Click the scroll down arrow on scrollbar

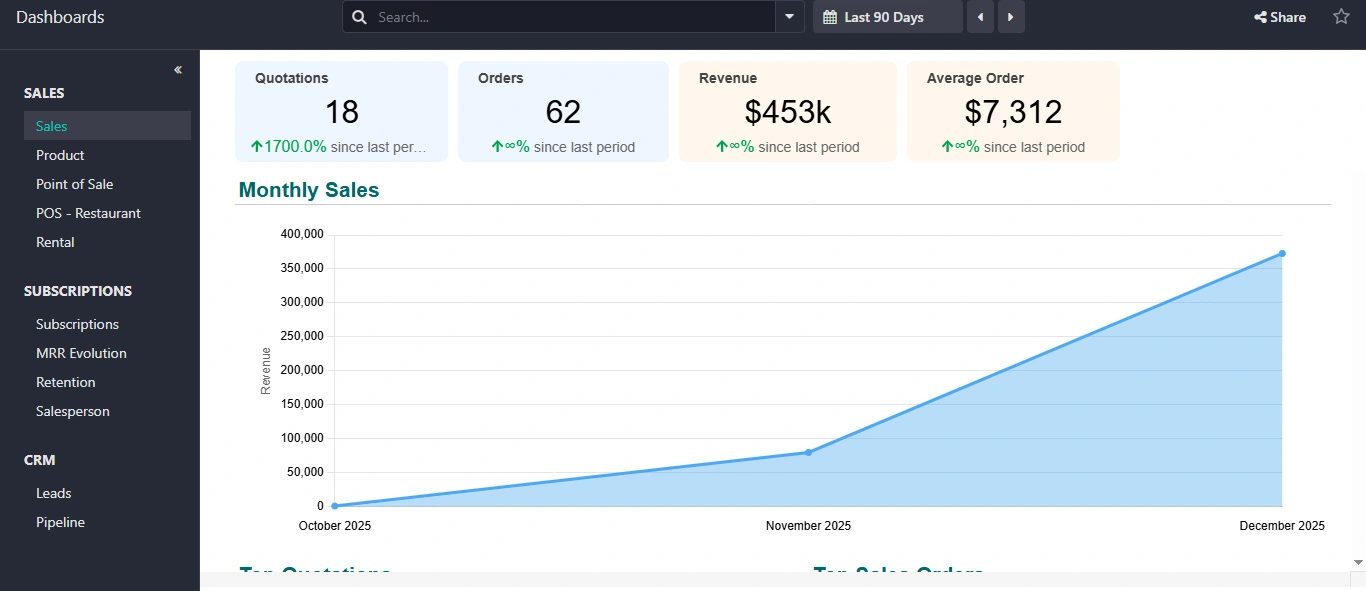1357,563
